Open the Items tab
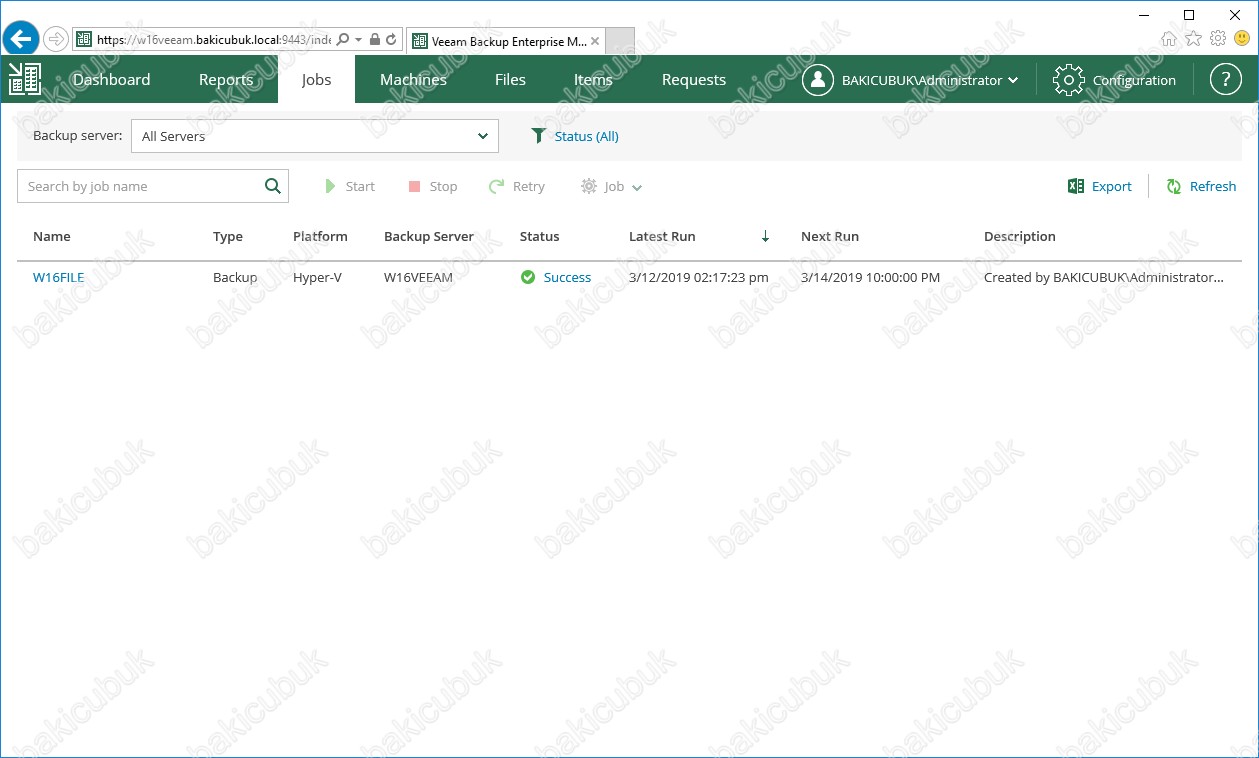The height and width of the screenshot is (758, 1259). pyautogui.click(x=593, y=80)
